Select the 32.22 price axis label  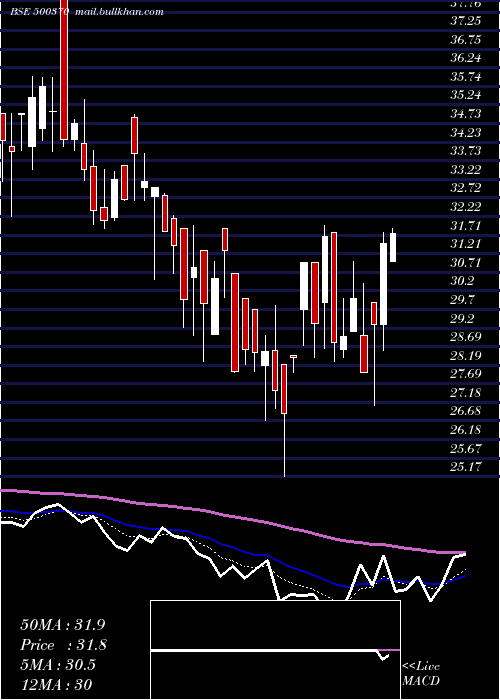[x=466, y=207]
